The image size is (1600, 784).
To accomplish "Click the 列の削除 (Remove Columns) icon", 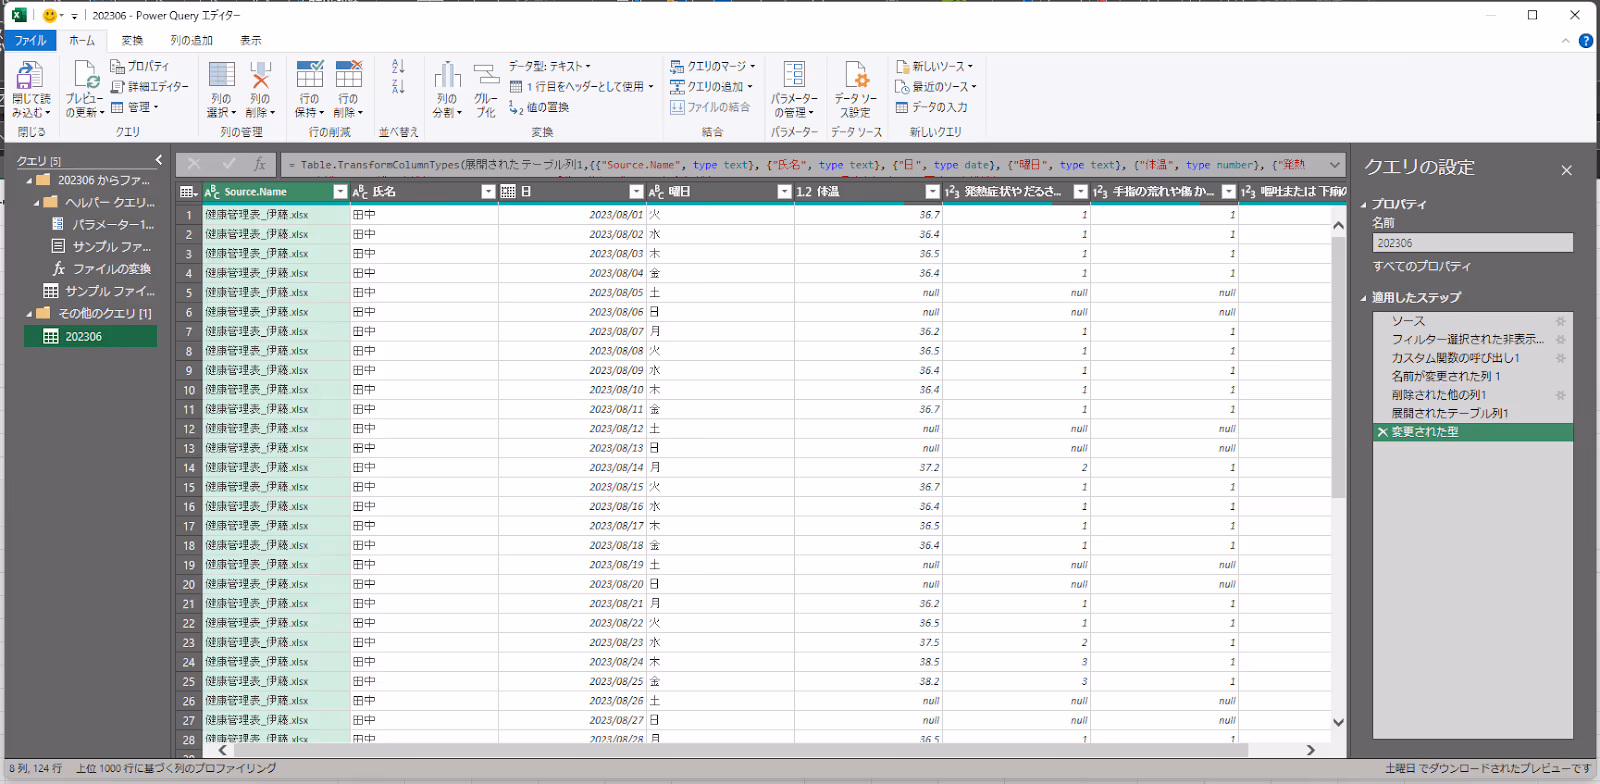I will [x=260, y=75].
